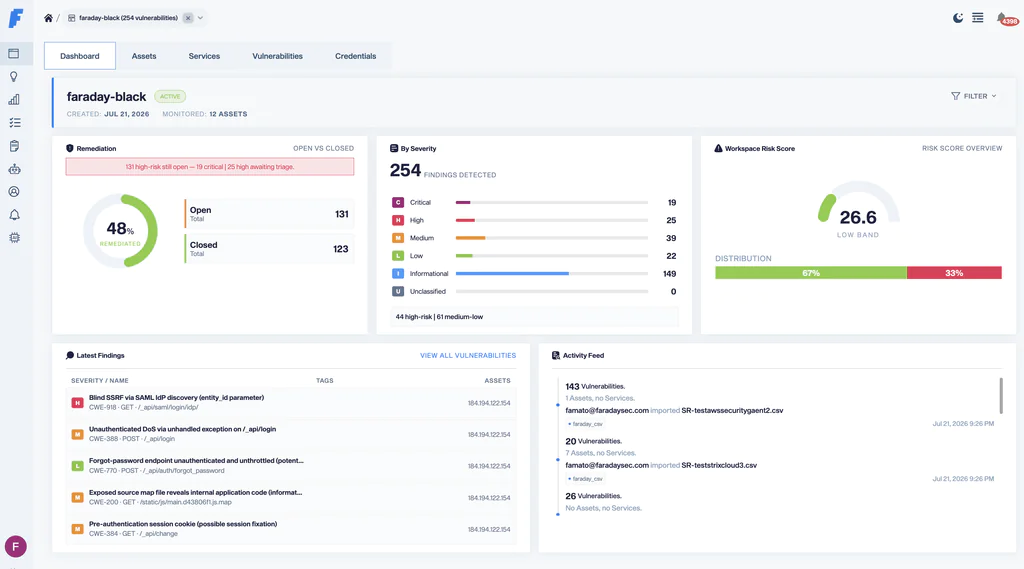This screenshot has width=1024, height=569.
Task: Open the robot agents sidebar icon
Action: (x=14, y=169)
